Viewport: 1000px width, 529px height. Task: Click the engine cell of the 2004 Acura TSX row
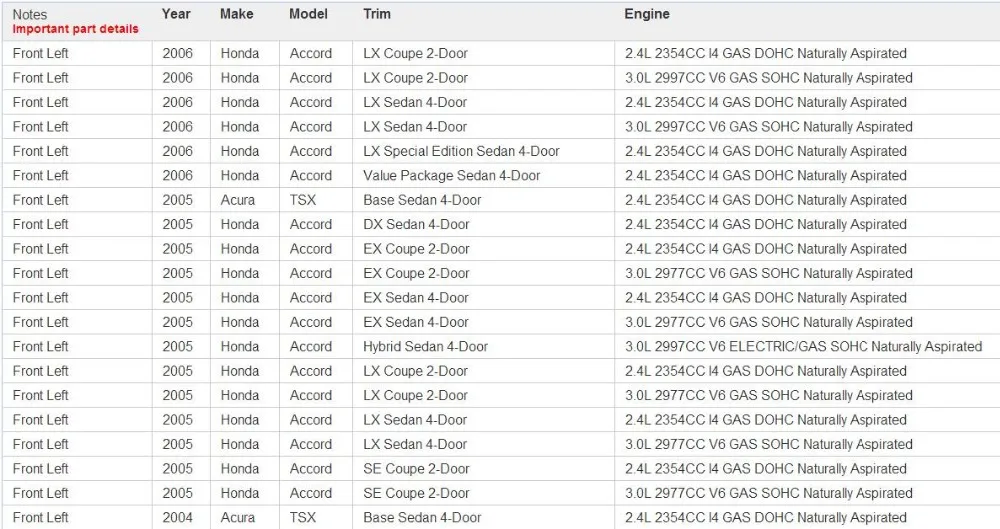766,518
